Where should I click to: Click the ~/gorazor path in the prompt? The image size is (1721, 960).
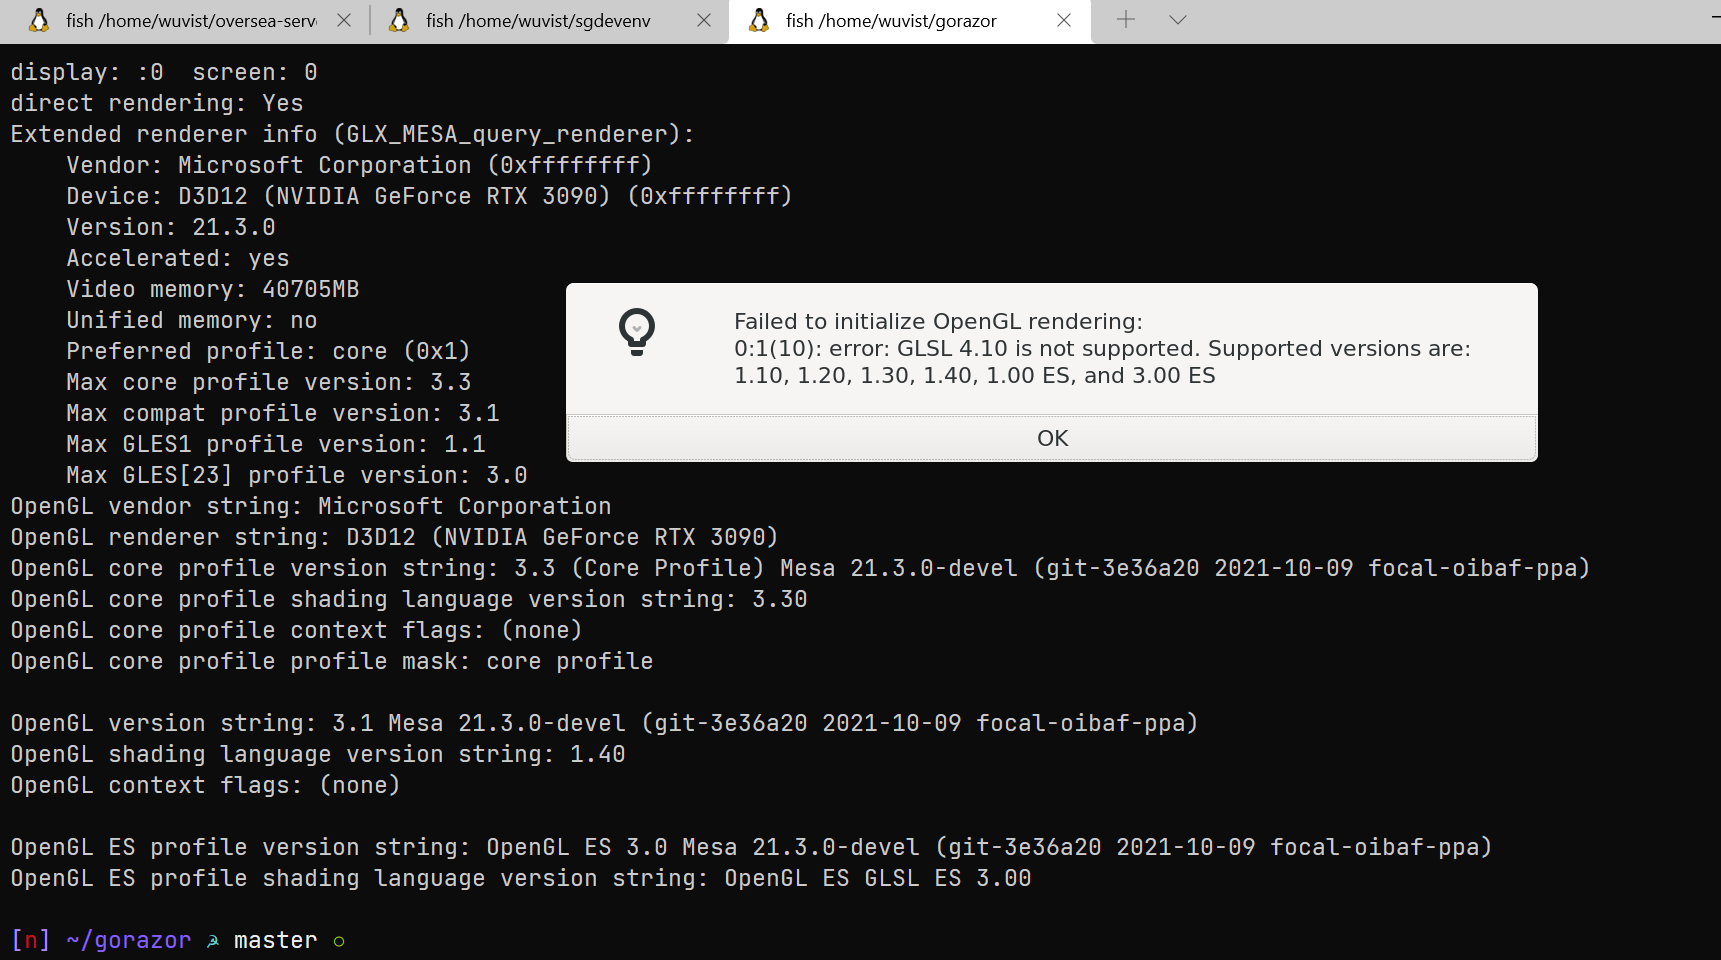coord(128,940)
